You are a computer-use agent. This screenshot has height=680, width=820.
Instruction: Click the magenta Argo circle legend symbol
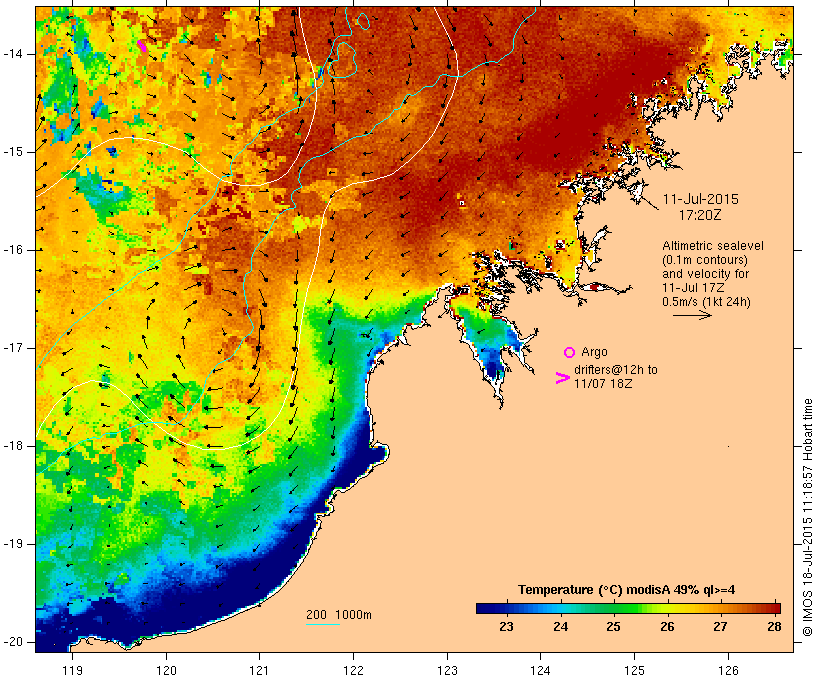[x=570, y=353]
